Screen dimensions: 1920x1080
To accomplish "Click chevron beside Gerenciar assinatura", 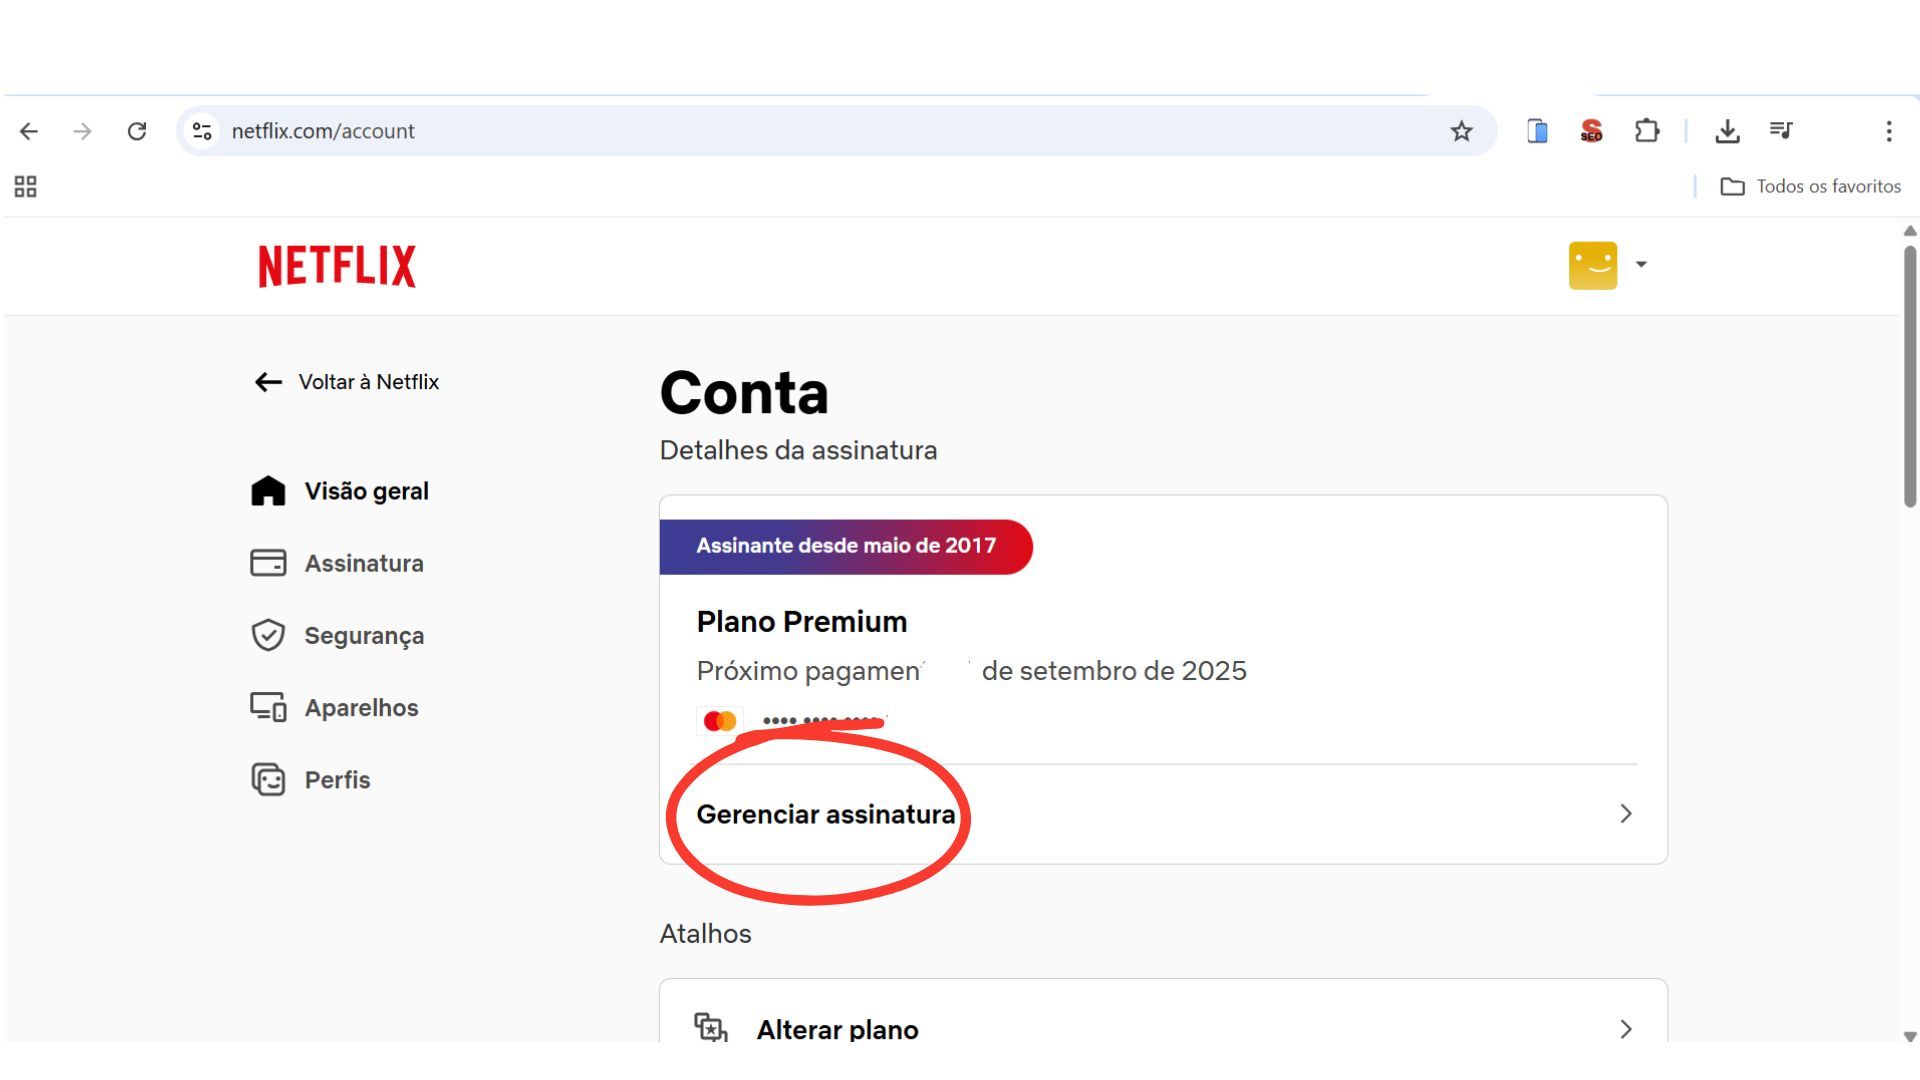I will tap(1626, 814).
